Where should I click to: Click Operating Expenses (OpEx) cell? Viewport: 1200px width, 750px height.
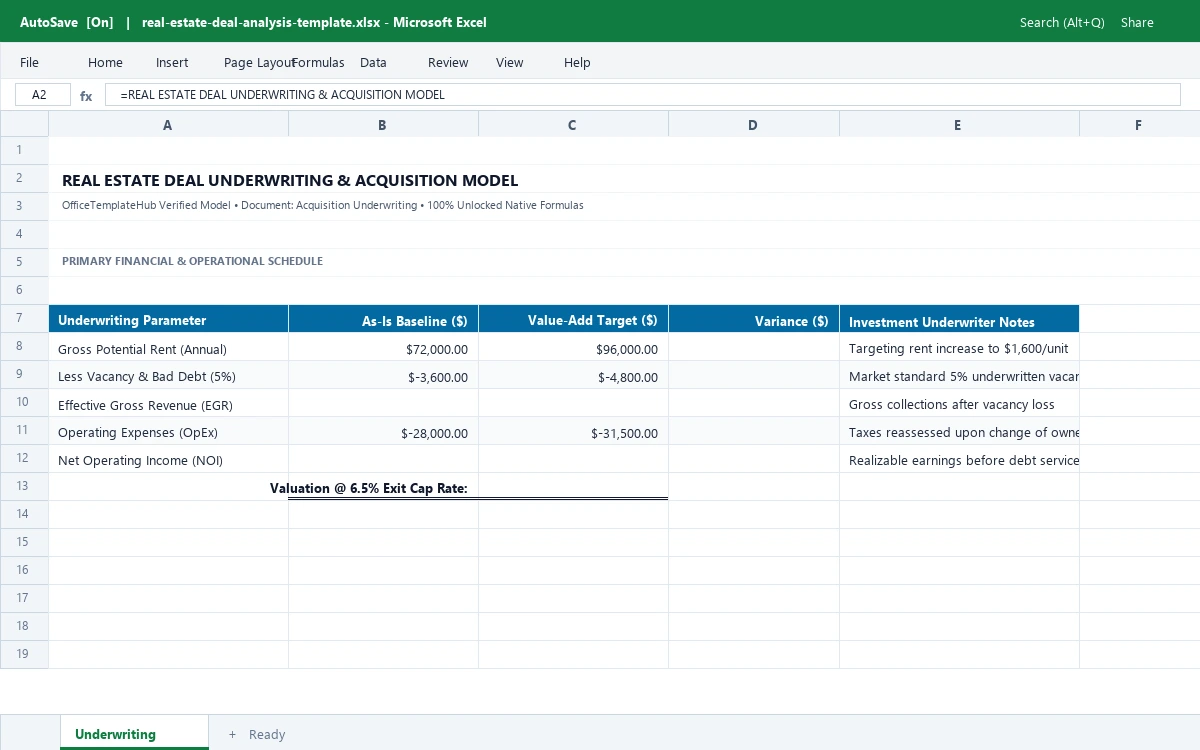(168, 433)
